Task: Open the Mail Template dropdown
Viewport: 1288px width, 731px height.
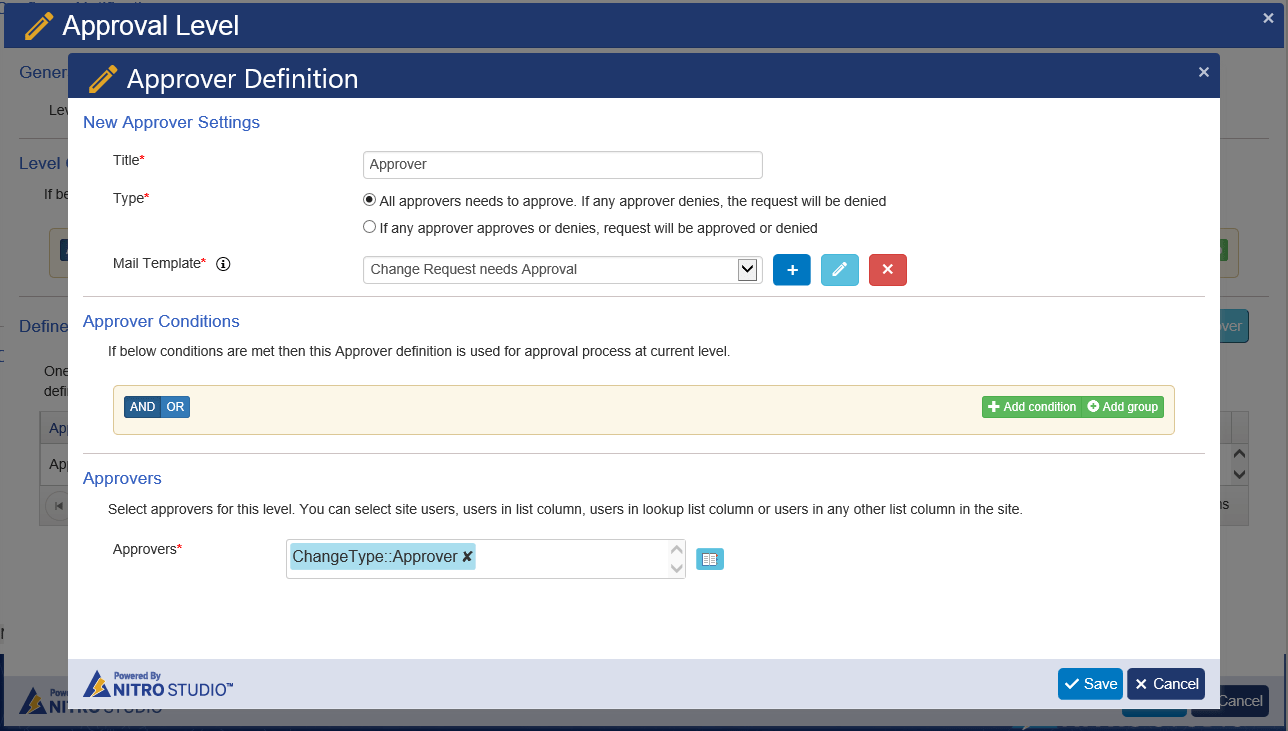Action: [746, 269]
